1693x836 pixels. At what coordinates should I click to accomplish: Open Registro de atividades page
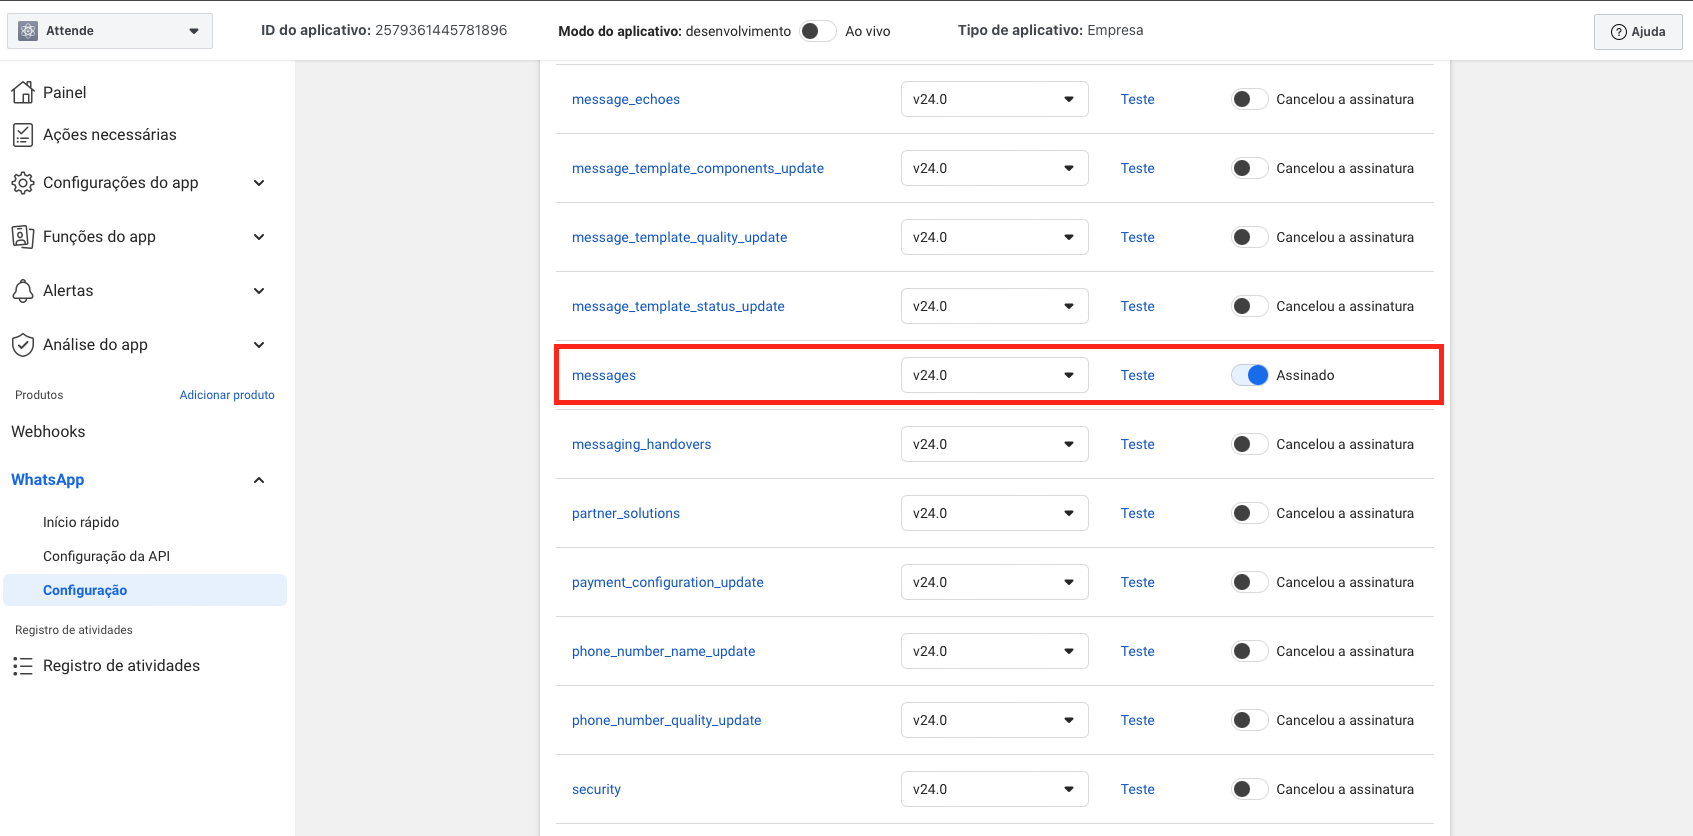(121, 666)
